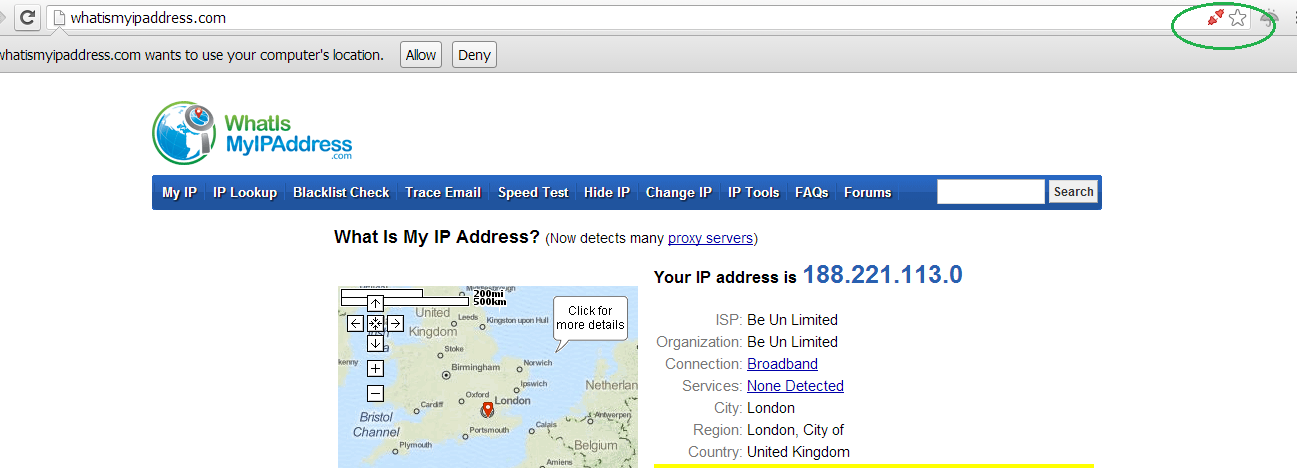Click the Country value 'United Kingdom'
1297x468 pixels.
point(798,452)
